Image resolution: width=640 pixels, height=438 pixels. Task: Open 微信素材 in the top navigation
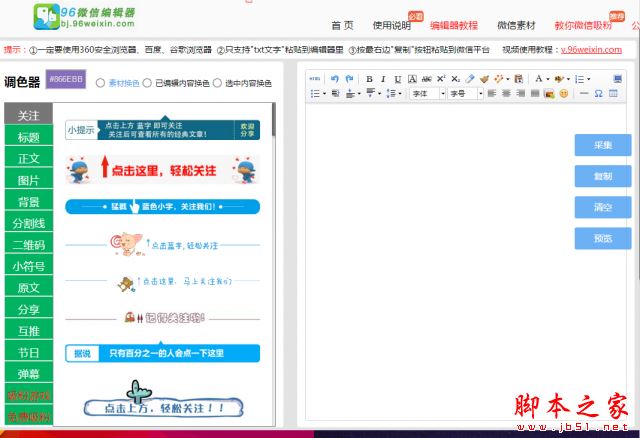(516, 25)
